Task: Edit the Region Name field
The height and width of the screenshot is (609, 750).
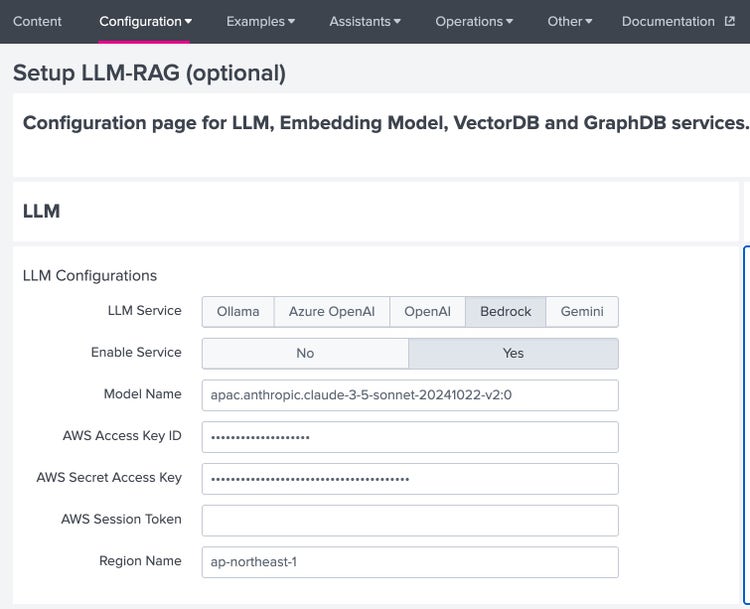Action: [410, 562]
